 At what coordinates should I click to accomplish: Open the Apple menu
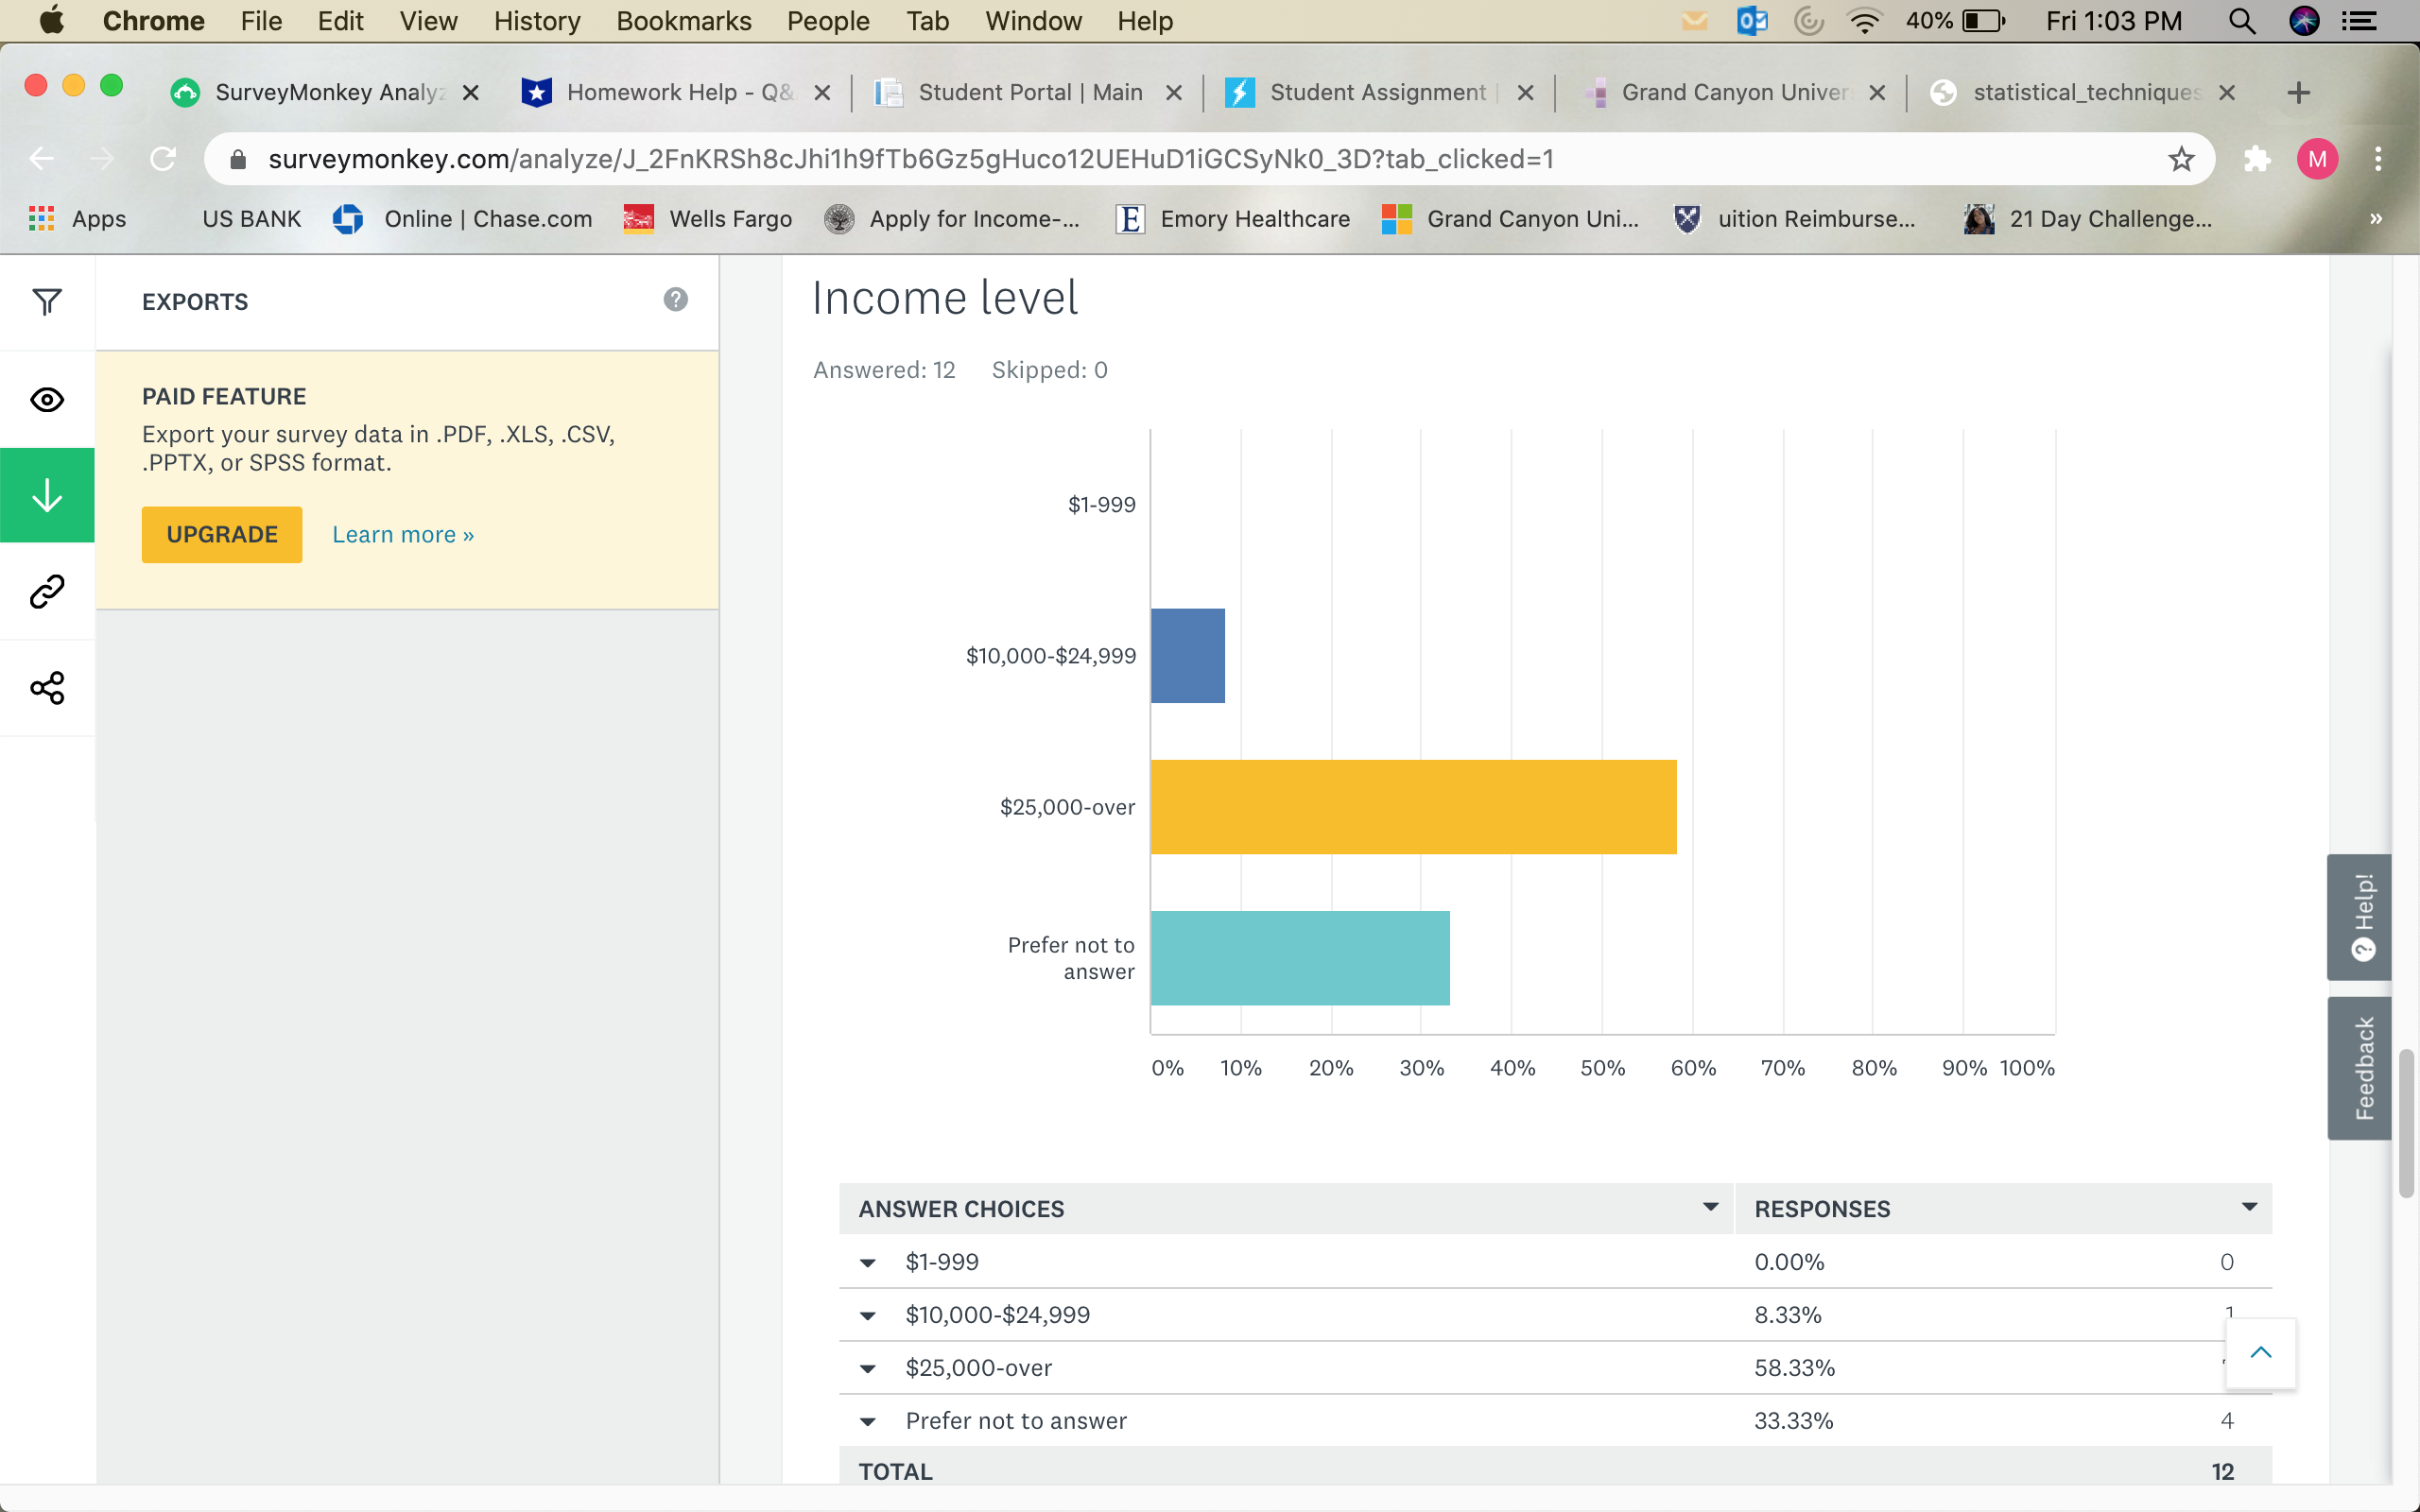click(x=51, y=20)
